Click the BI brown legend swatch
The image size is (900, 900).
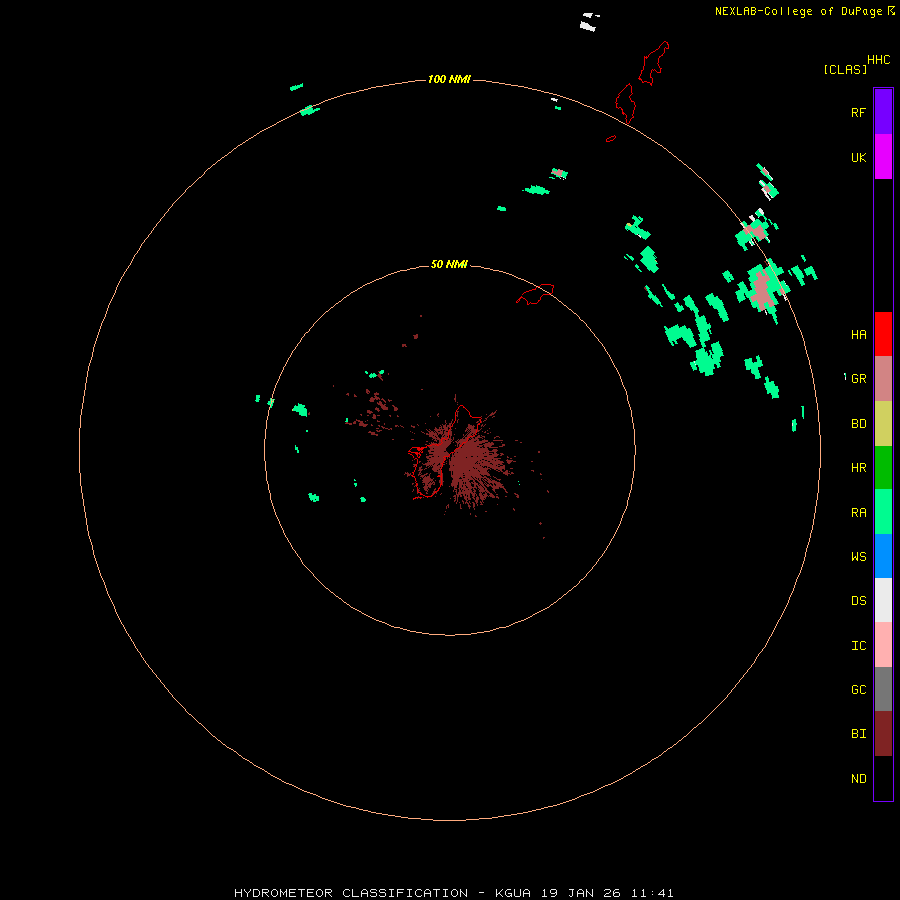coord(883,734)
